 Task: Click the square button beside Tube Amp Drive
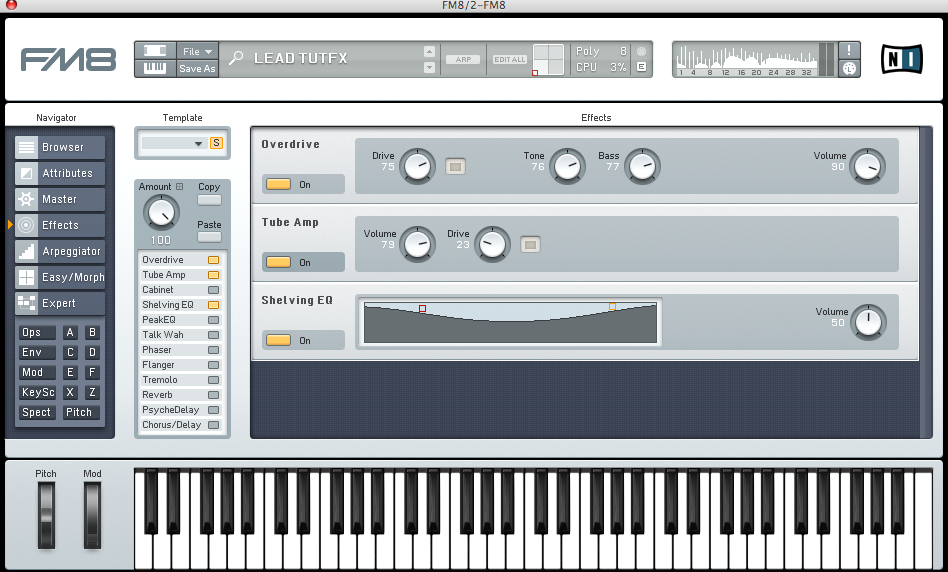pos(530,244)
